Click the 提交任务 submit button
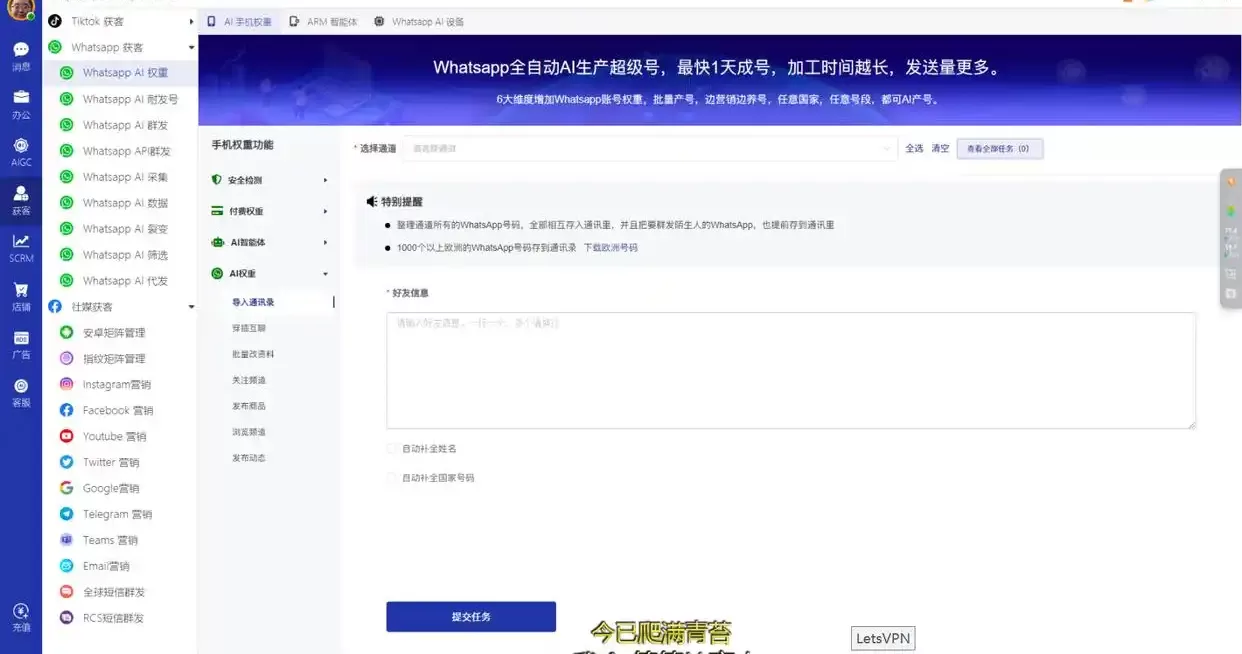1242x654 pixels. coord(470,616)
